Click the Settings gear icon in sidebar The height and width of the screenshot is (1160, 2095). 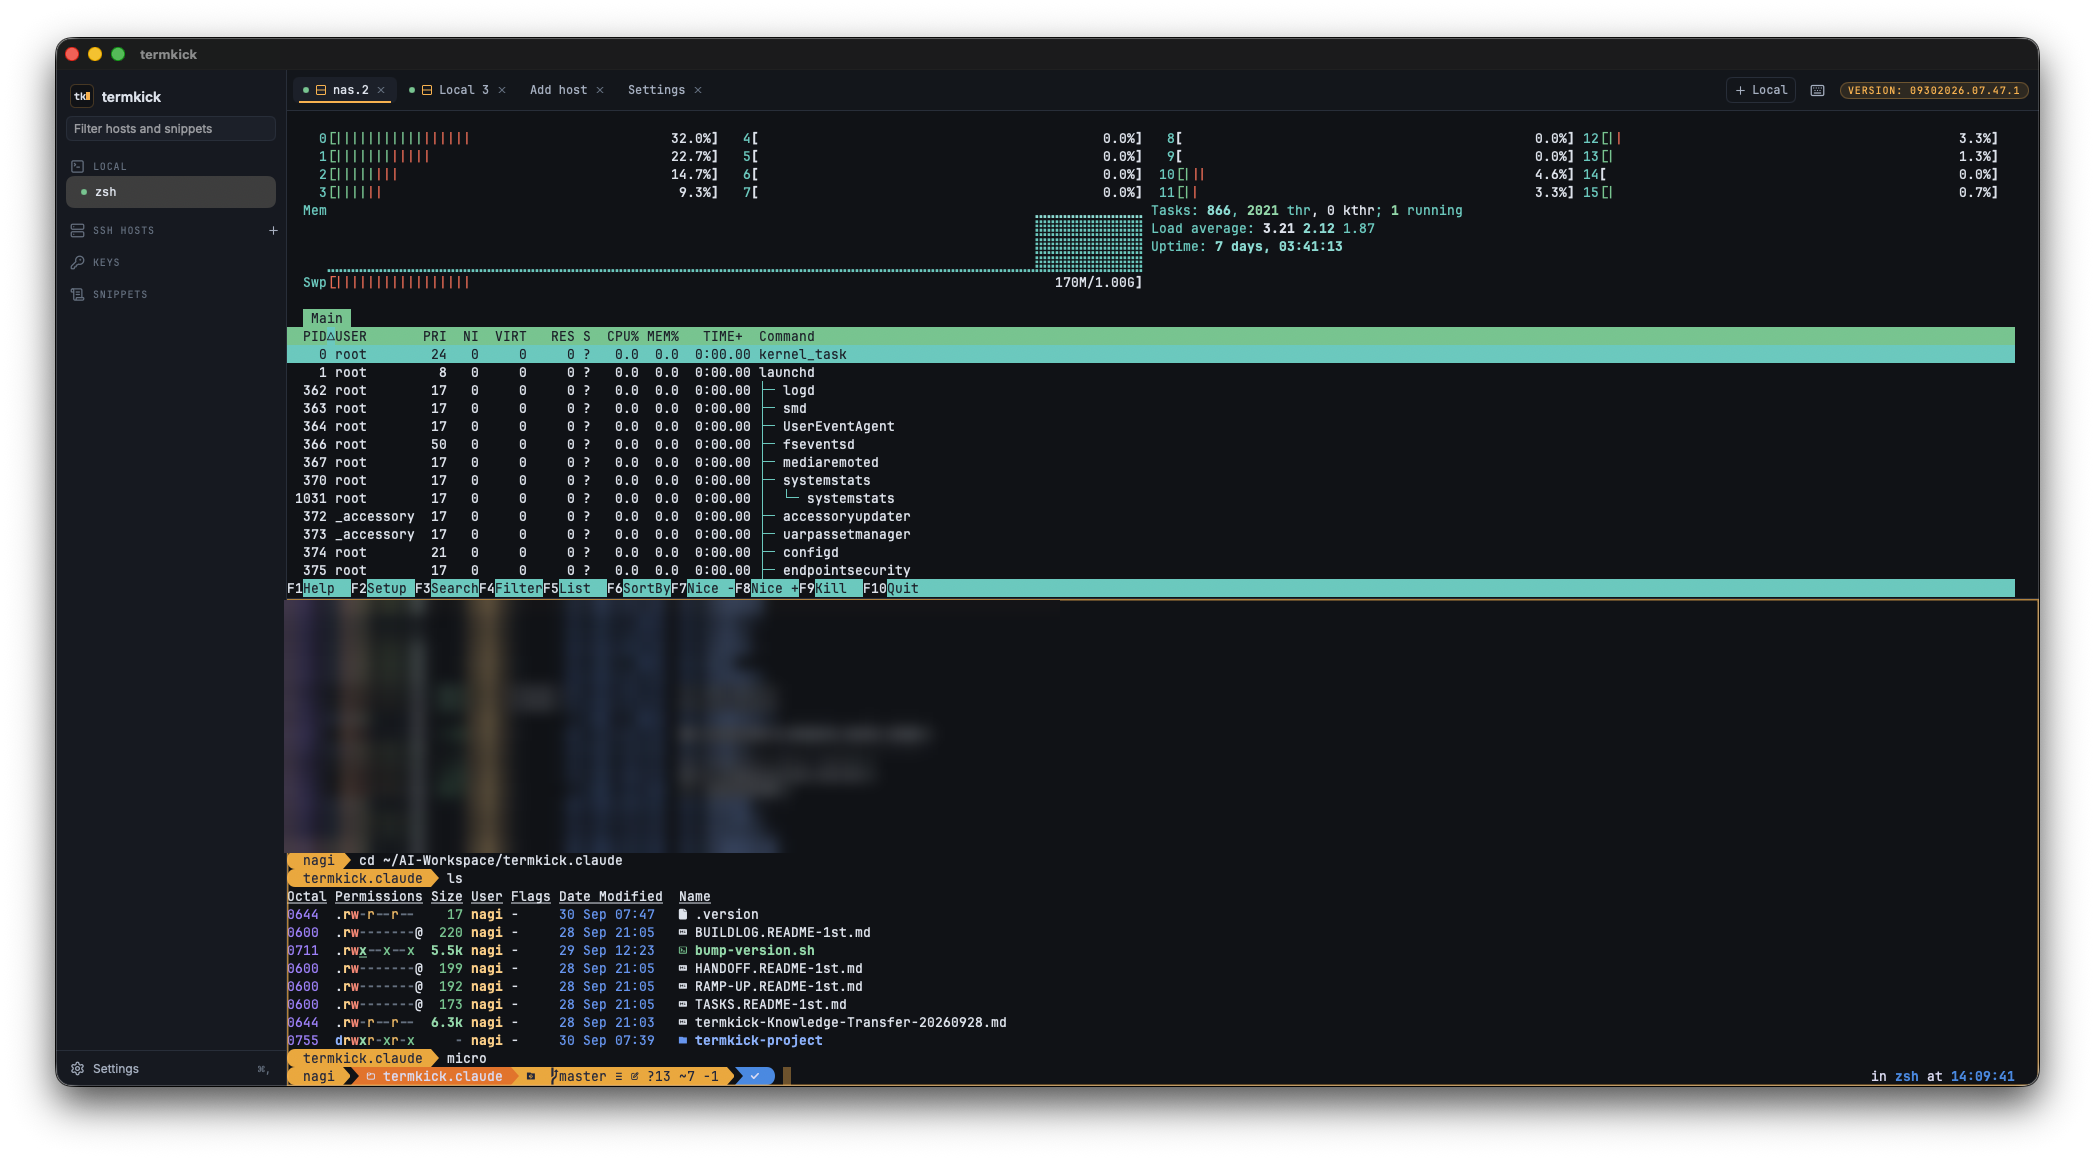(x=78, y=1068)
